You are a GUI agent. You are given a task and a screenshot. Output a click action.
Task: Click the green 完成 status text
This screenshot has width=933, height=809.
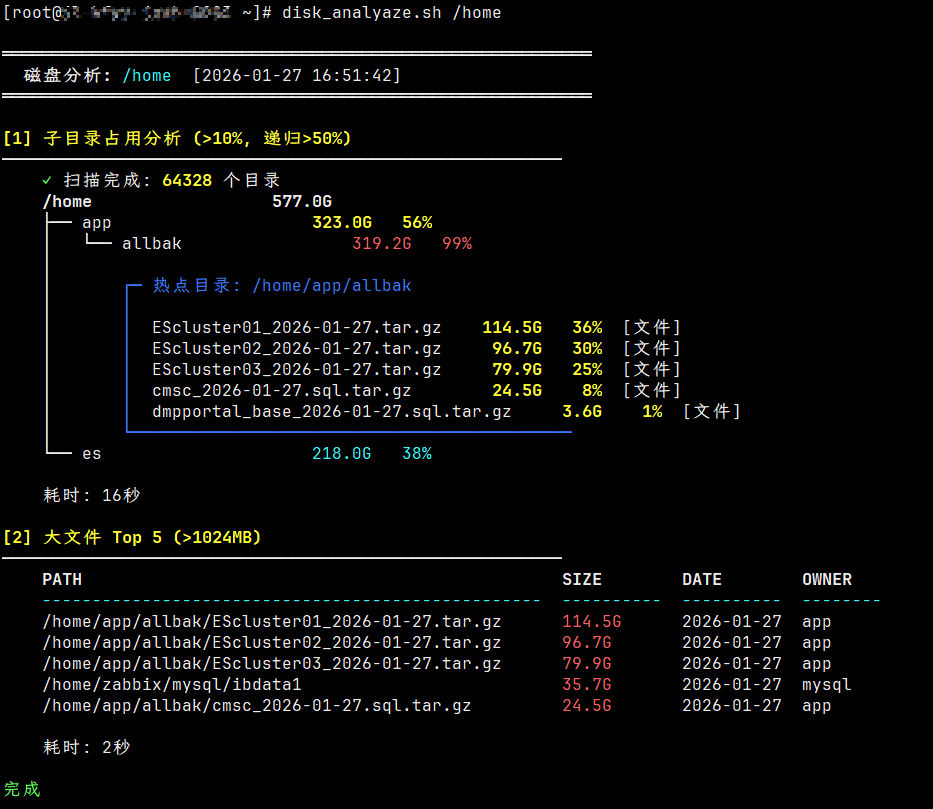click(x=22, y=790)
